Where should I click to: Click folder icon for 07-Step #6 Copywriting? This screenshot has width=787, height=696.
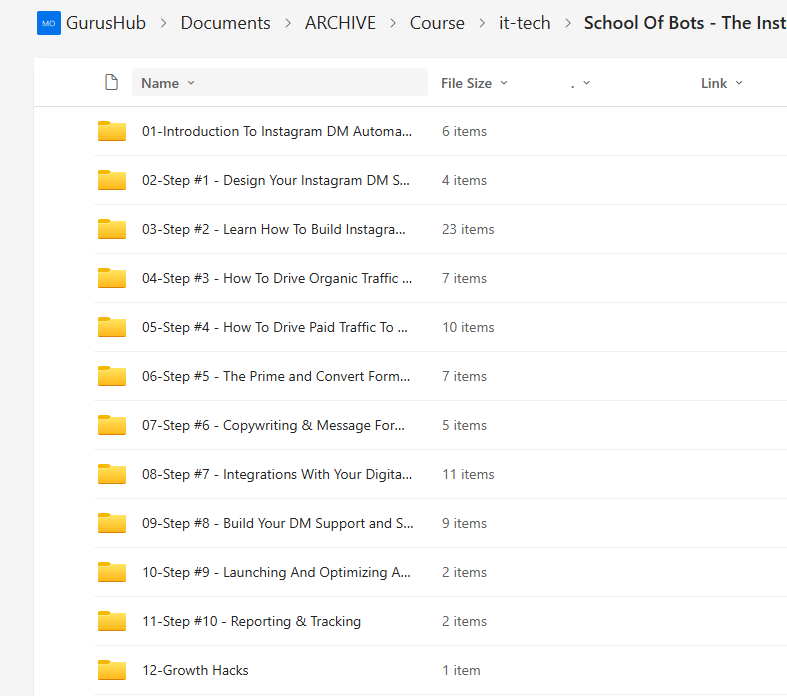coord(112,425)
